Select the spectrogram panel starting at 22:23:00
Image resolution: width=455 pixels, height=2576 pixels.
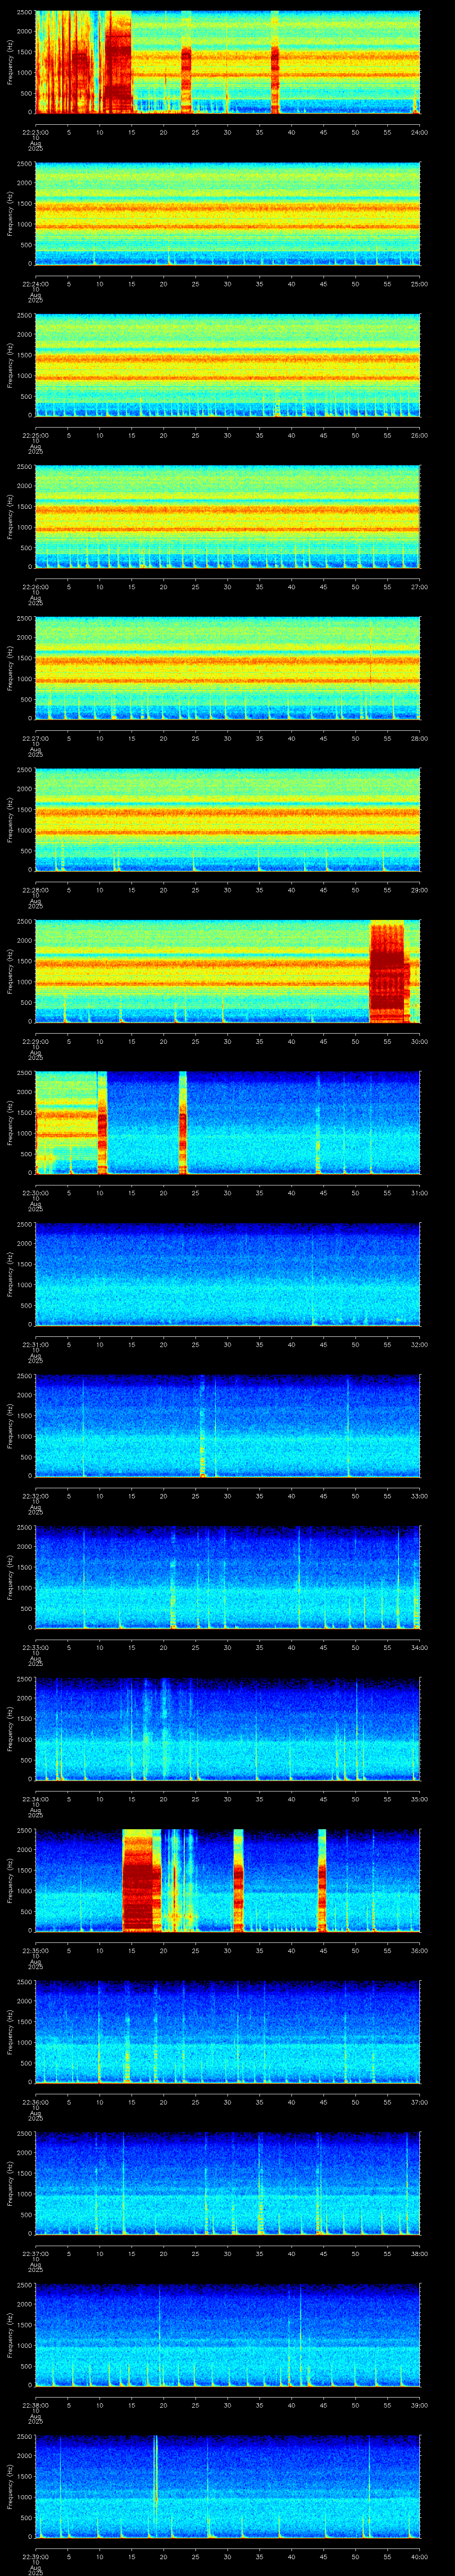point(228,62)
